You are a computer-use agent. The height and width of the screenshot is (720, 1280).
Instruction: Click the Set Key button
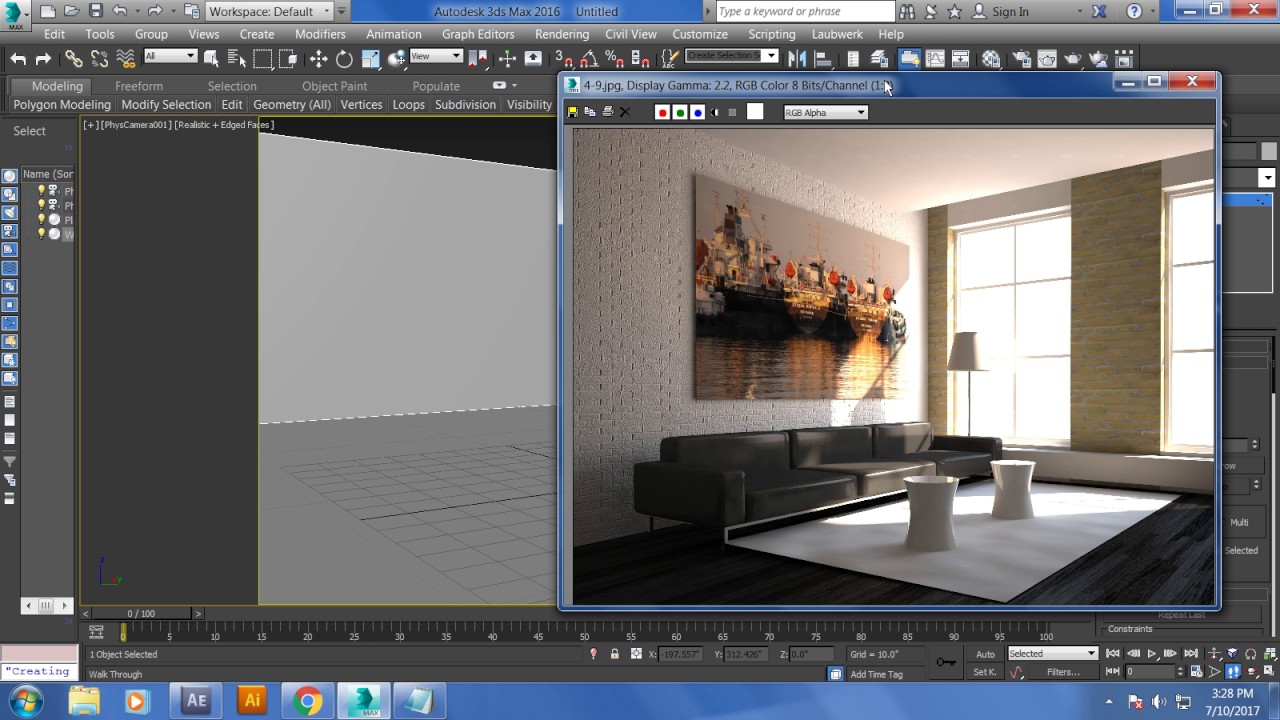tap(985, 672)
